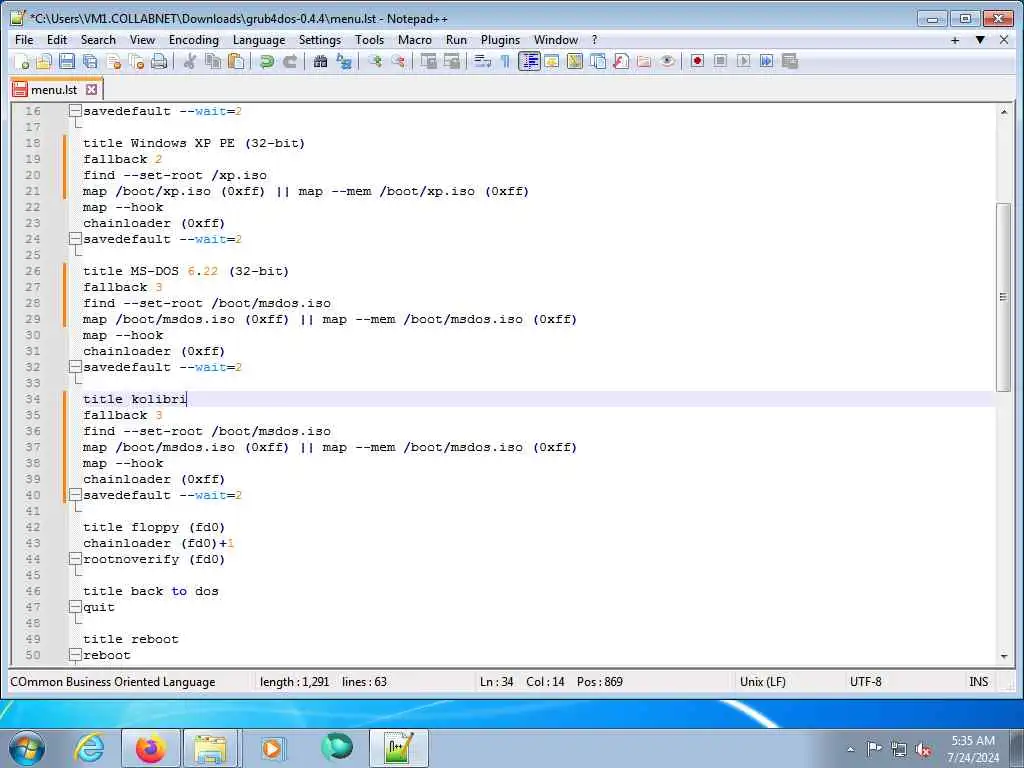This screenshot has width=1024, height=768.
Task: Open the Plugins menu
Action: (x=500, y=40)
